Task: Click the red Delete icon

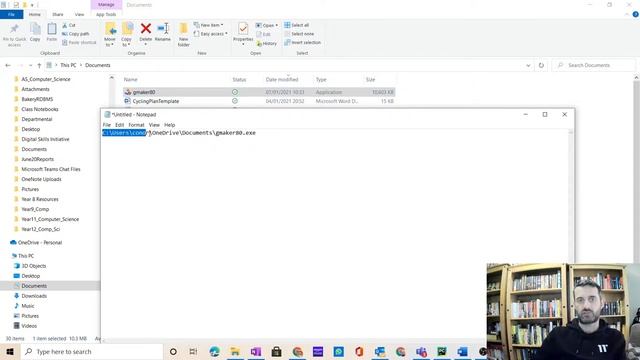Action: pos(146,29)
